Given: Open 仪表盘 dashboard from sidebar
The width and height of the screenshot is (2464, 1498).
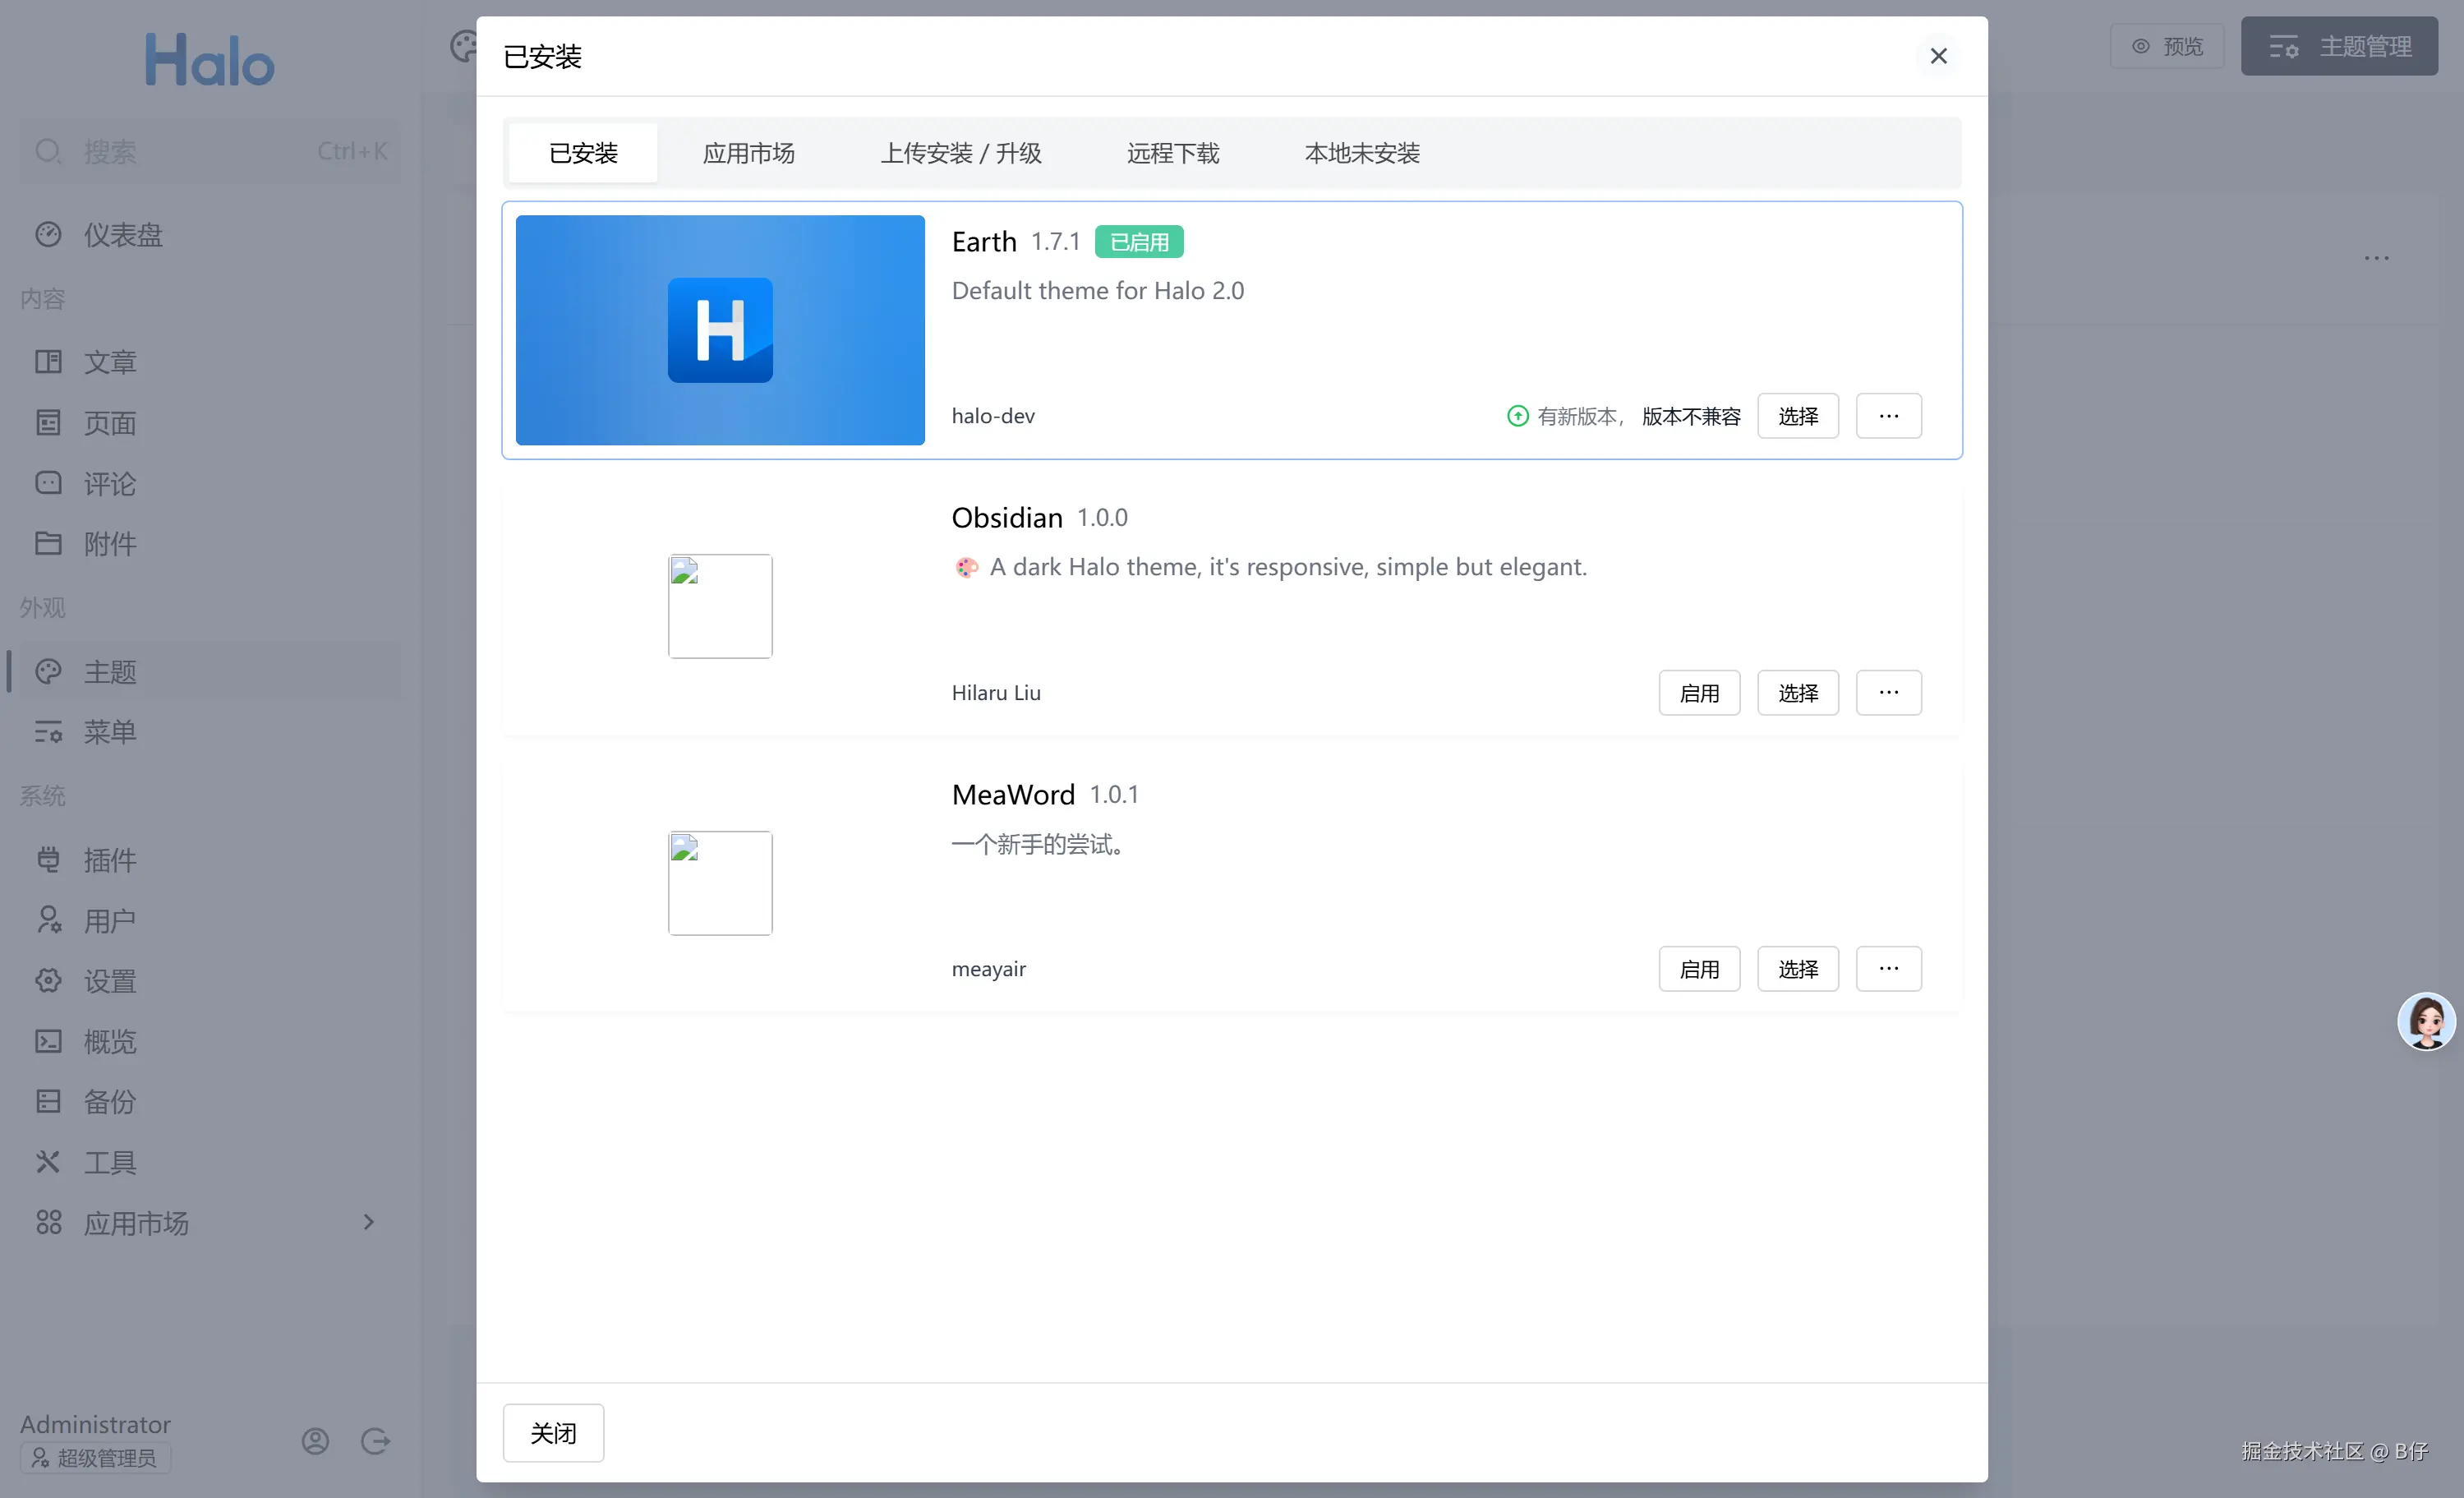Looking at the screenshot, I should [x=122, y=235].
